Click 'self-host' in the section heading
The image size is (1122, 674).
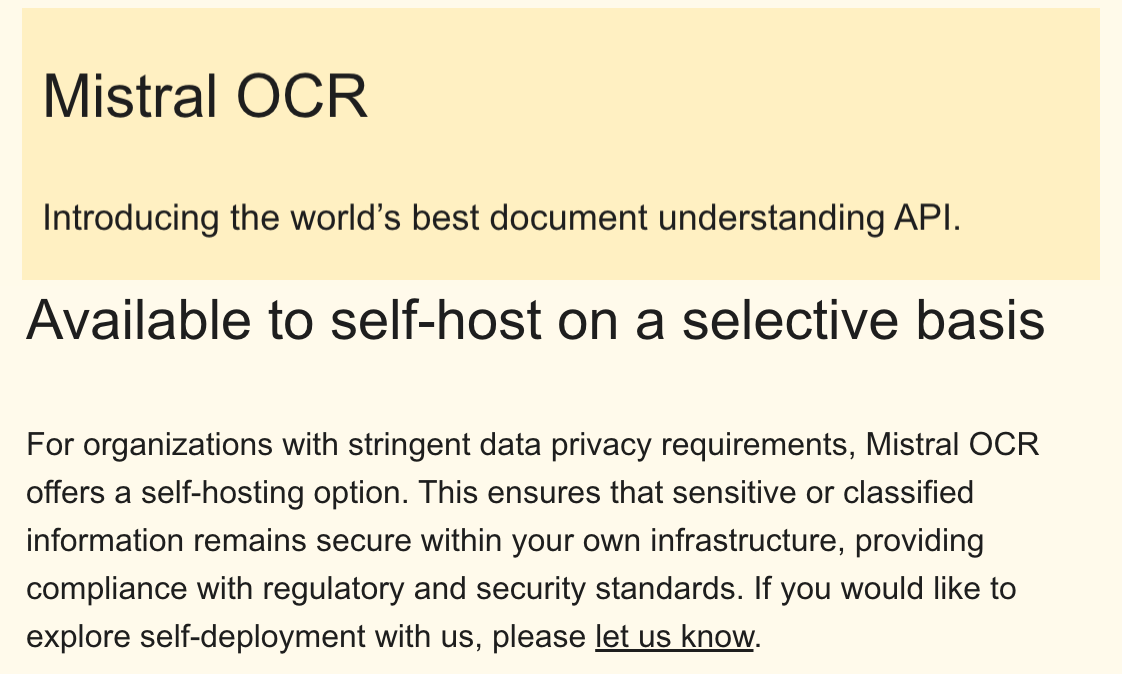[436, 321]
